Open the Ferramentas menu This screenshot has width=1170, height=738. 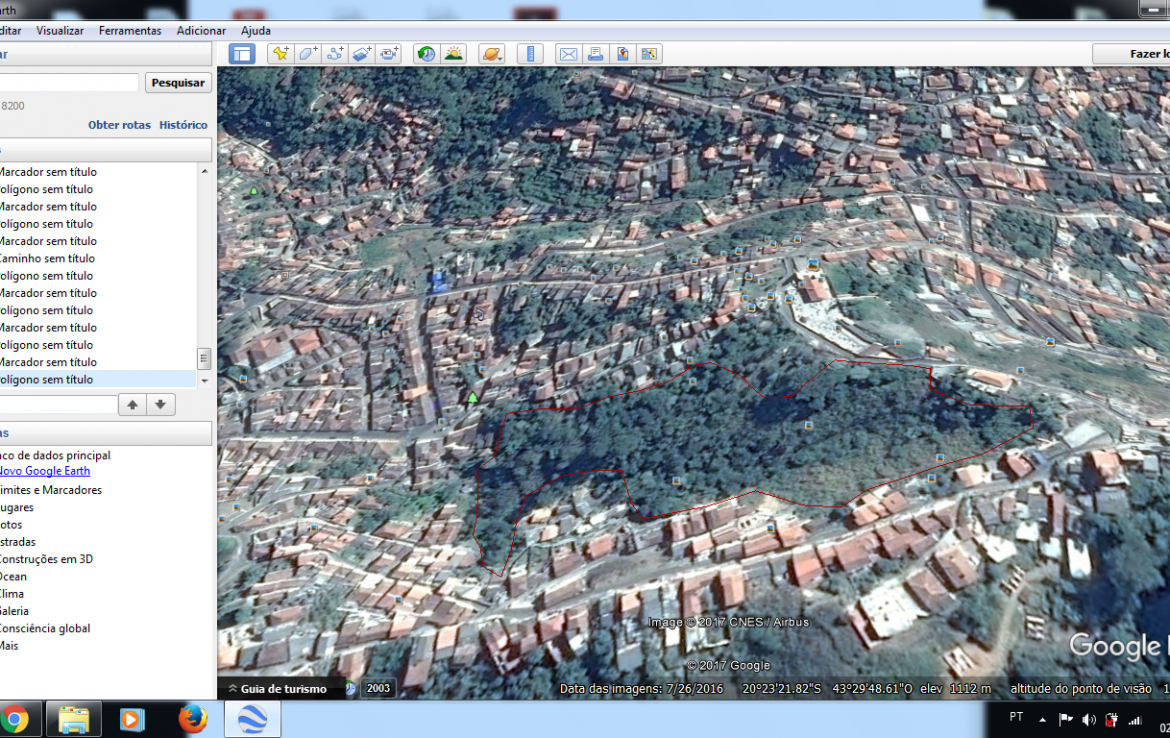pos(130,31)
